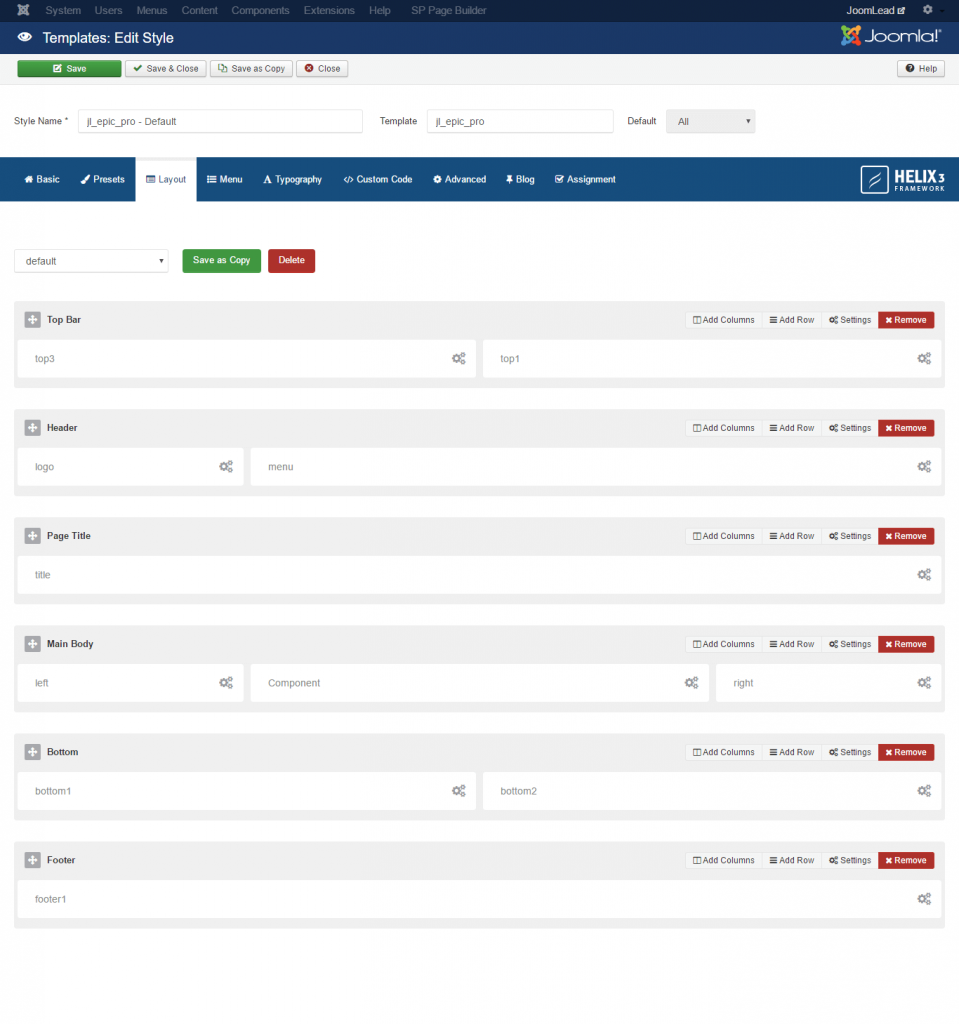959x1024 pixels.
Task: Switch to the Typography tab
Action: coord(292,179)
